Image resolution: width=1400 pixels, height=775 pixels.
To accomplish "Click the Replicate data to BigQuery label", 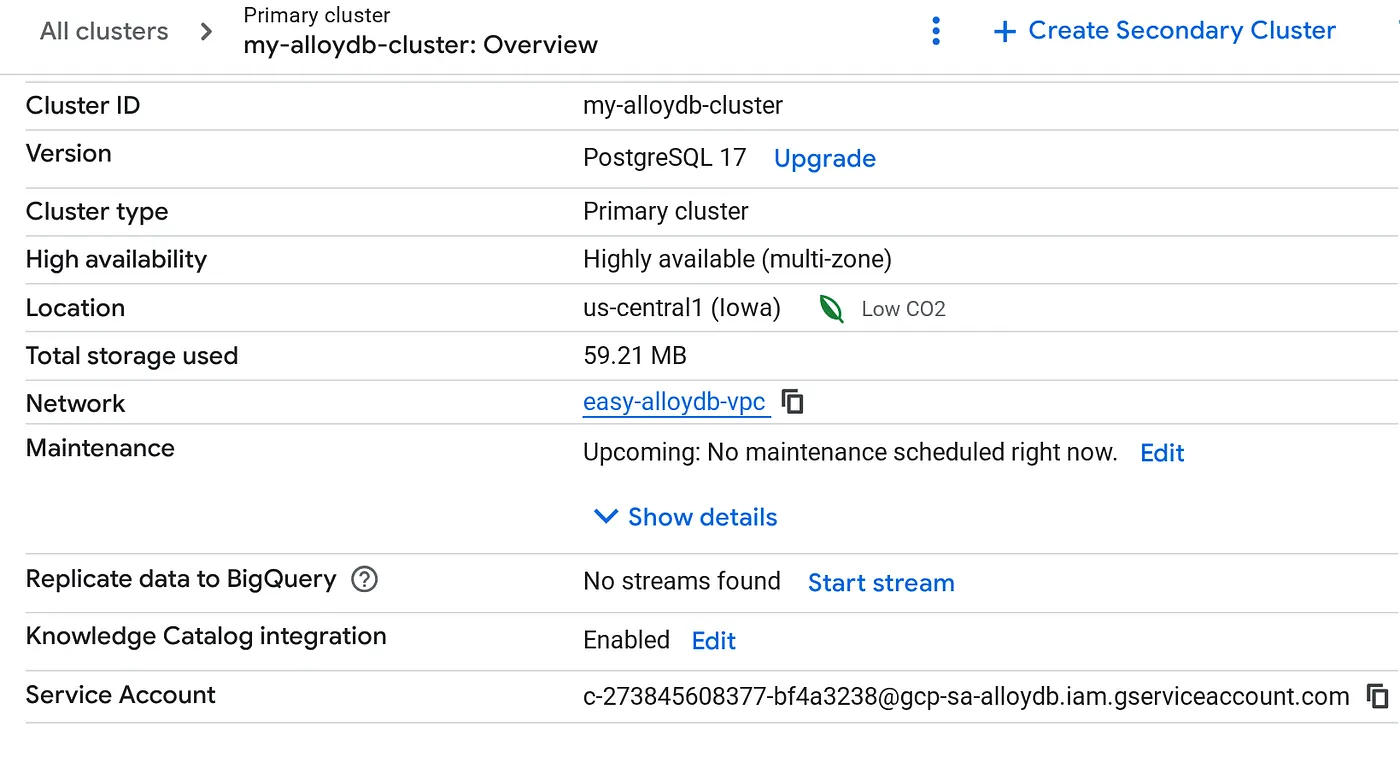I will (181, 579).
